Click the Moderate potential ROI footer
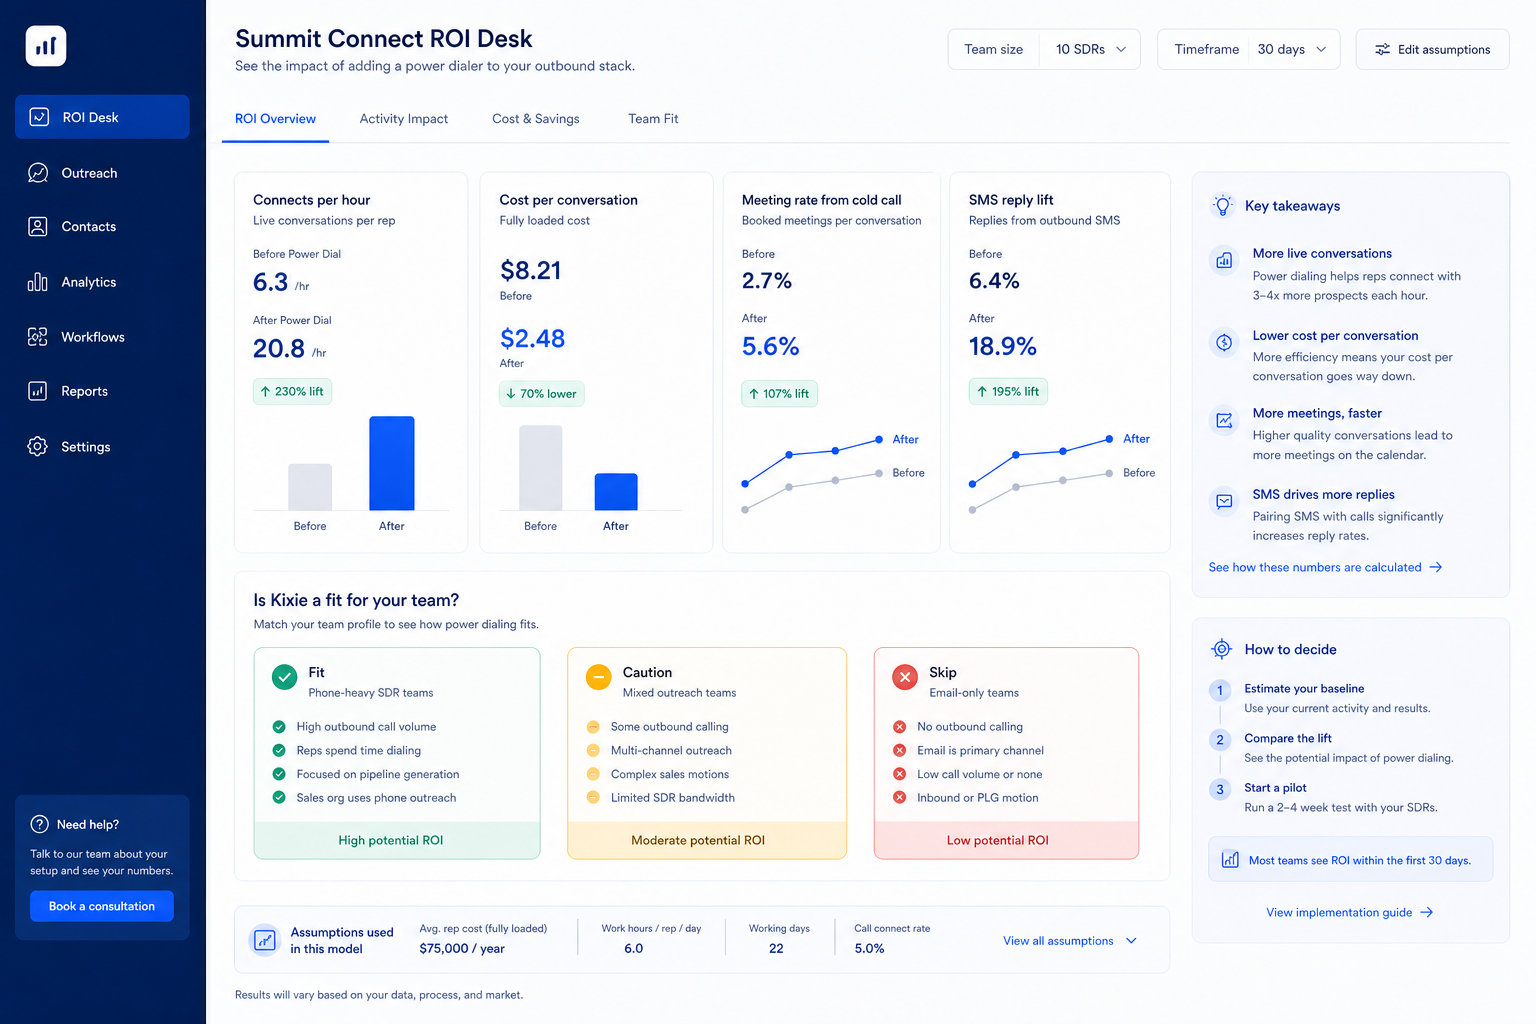 tap(707, 840)
